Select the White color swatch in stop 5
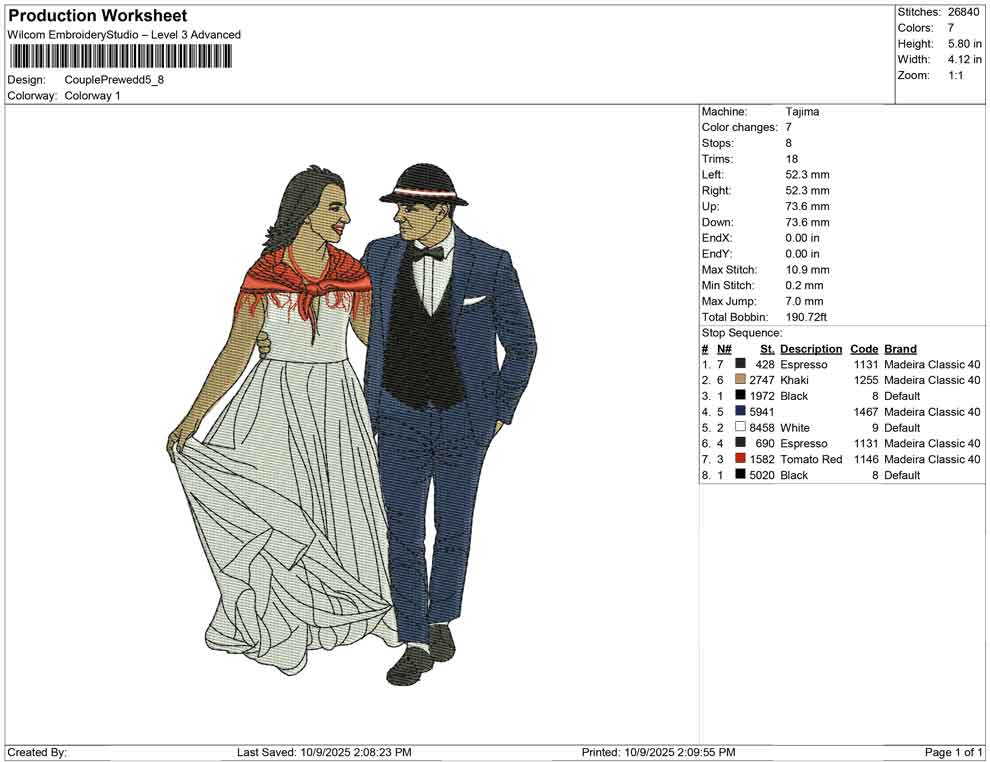The width and height of the screenshot is (990, 762). click(740, 428)
